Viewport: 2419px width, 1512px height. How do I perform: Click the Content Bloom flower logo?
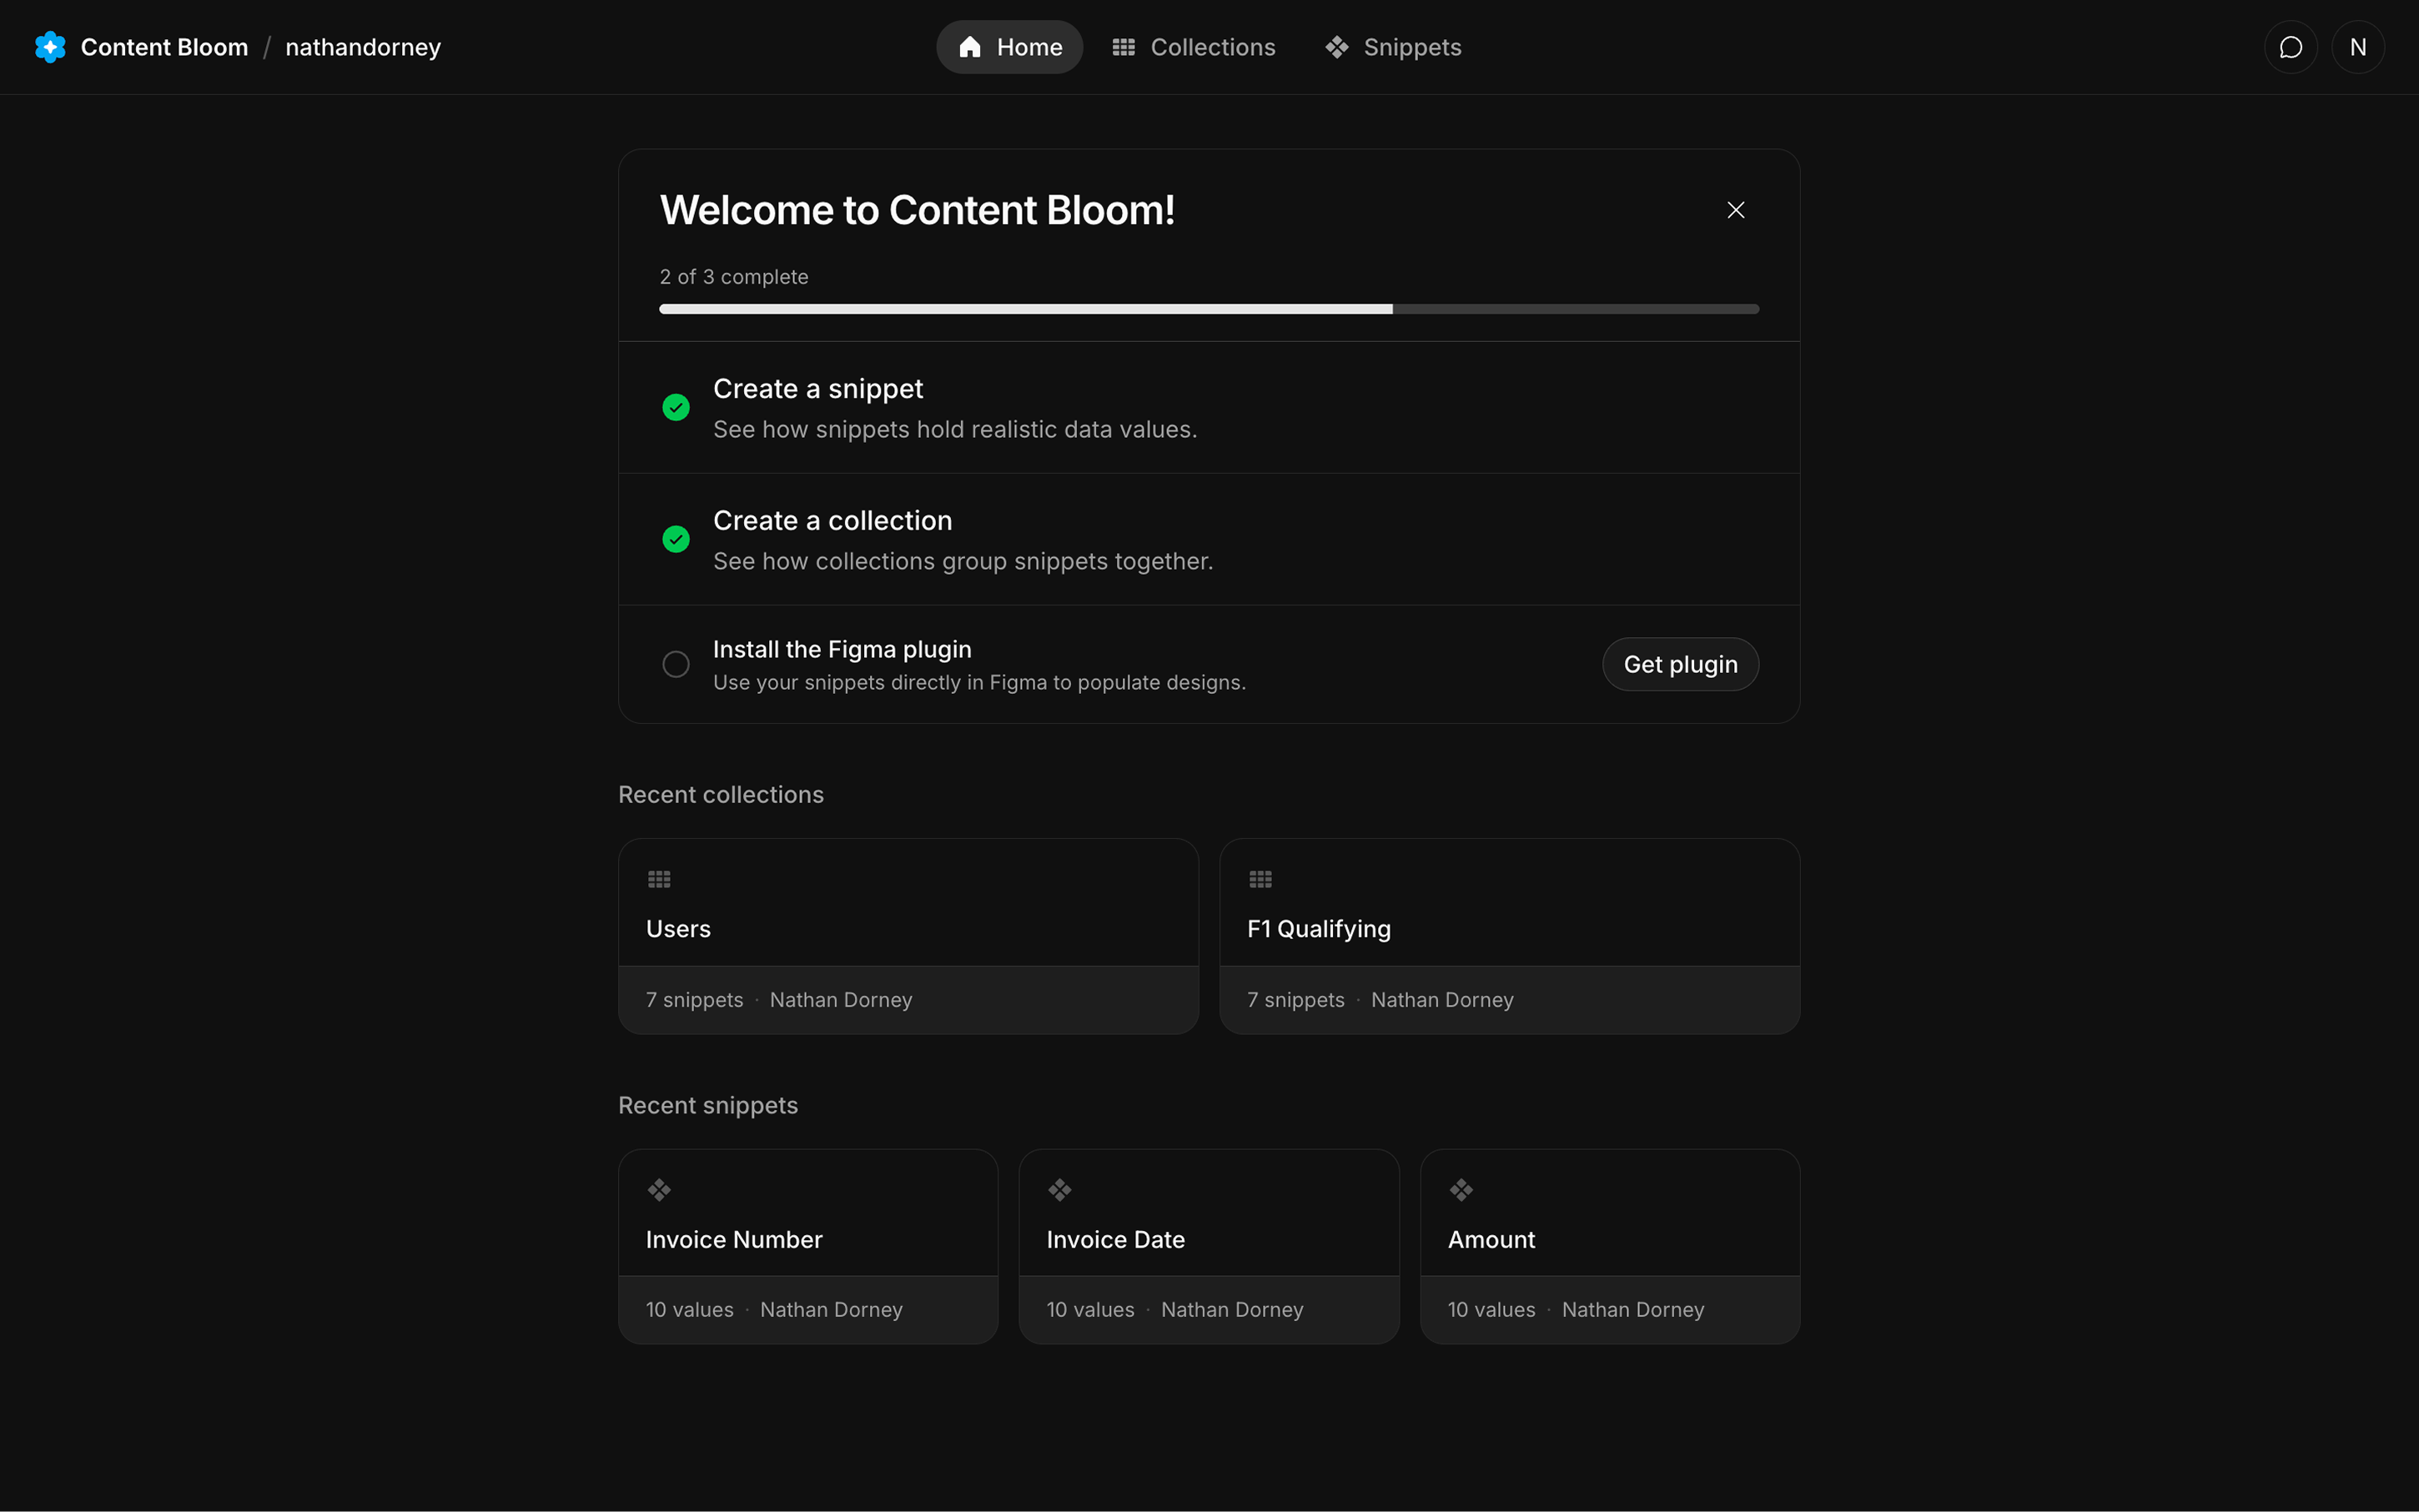click(x=50, y=47)
